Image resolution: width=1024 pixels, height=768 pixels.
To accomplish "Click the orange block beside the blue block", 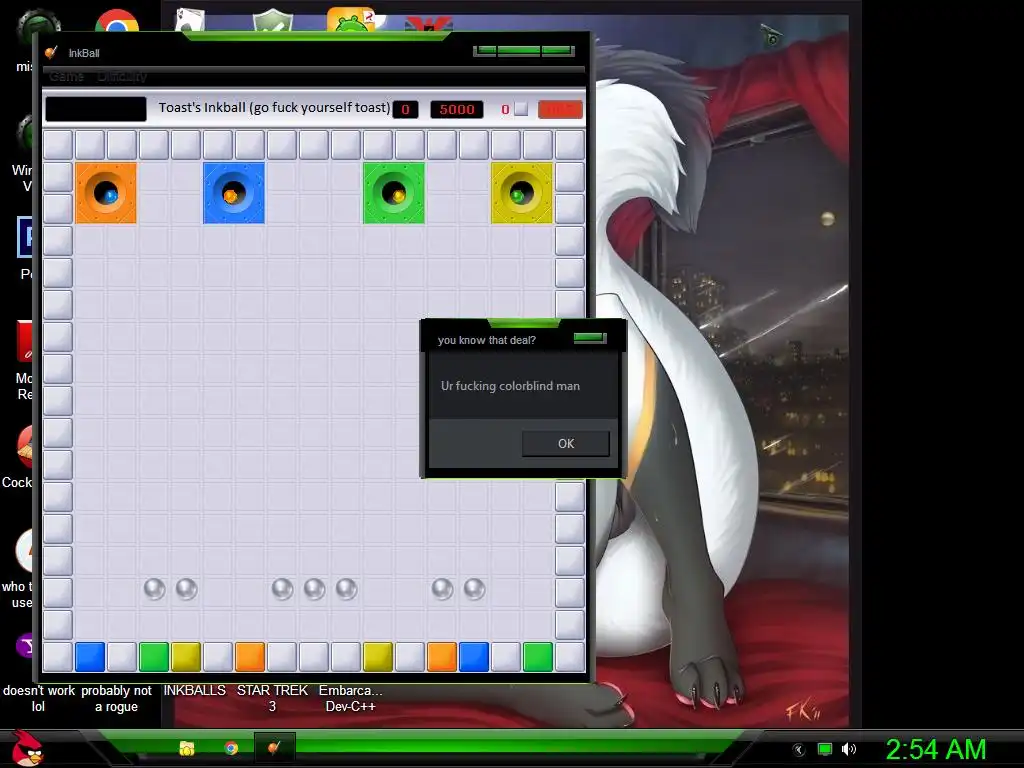I will (442, 657).
